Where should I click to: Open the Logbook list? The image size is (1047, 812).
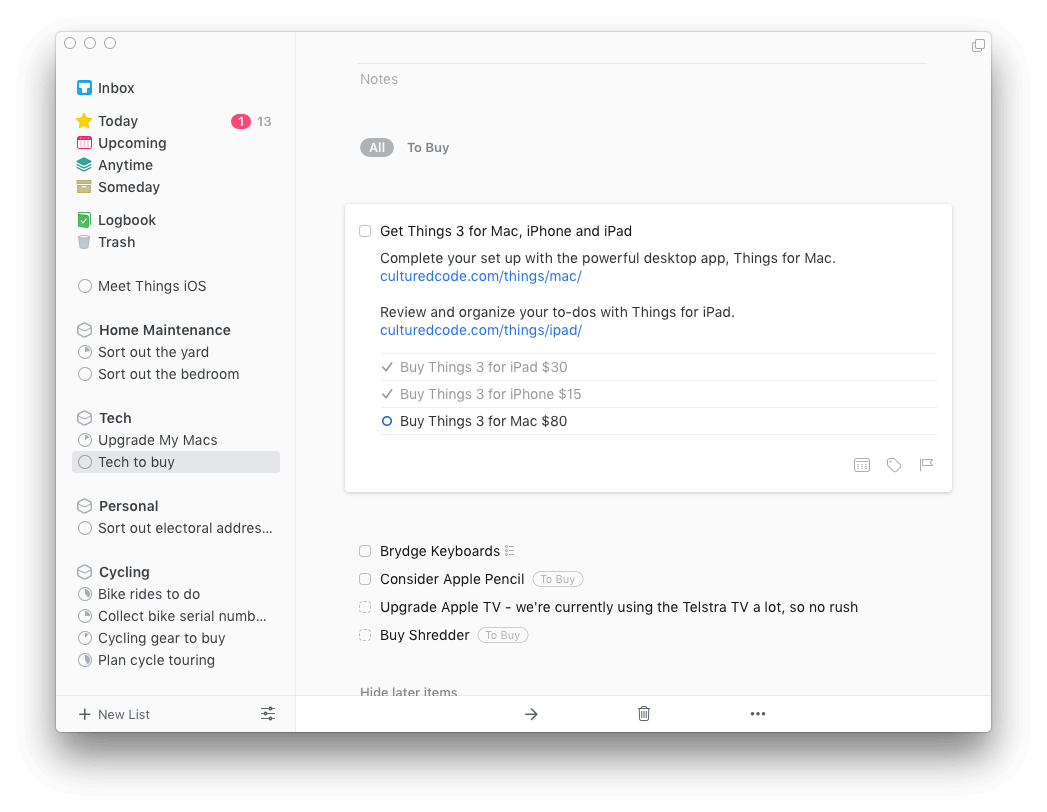pyautogui.click(x=176, y=220)
